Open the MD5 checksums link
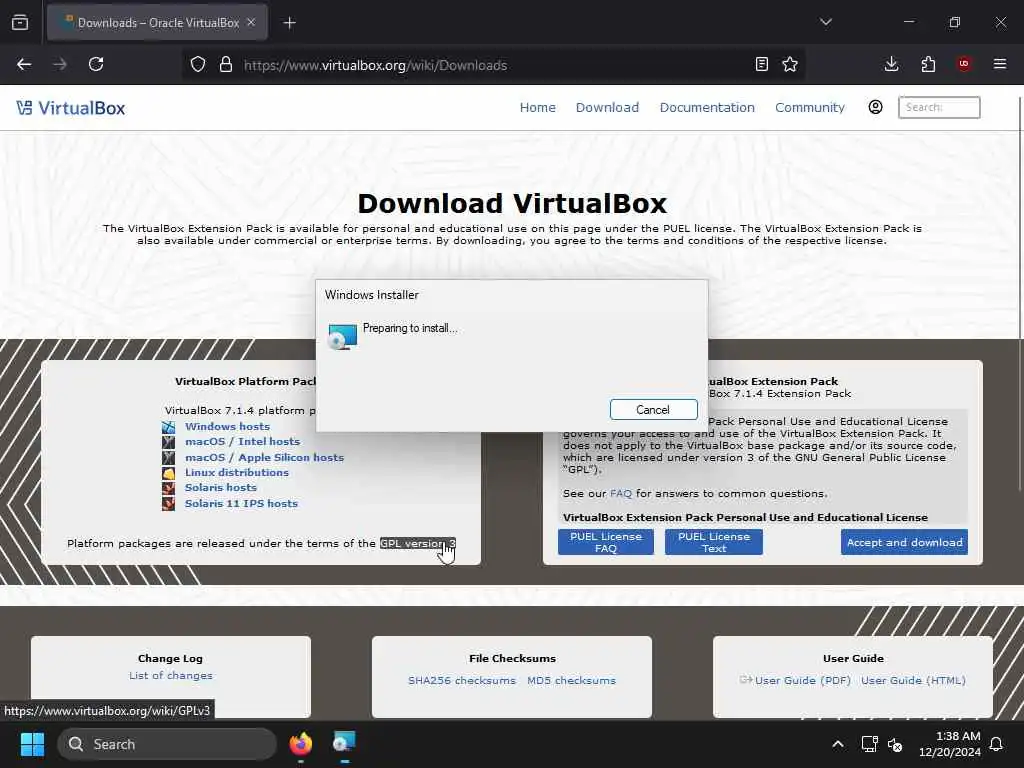The height and width of the screenshot is (768, 1024). (x=571, y=680)
